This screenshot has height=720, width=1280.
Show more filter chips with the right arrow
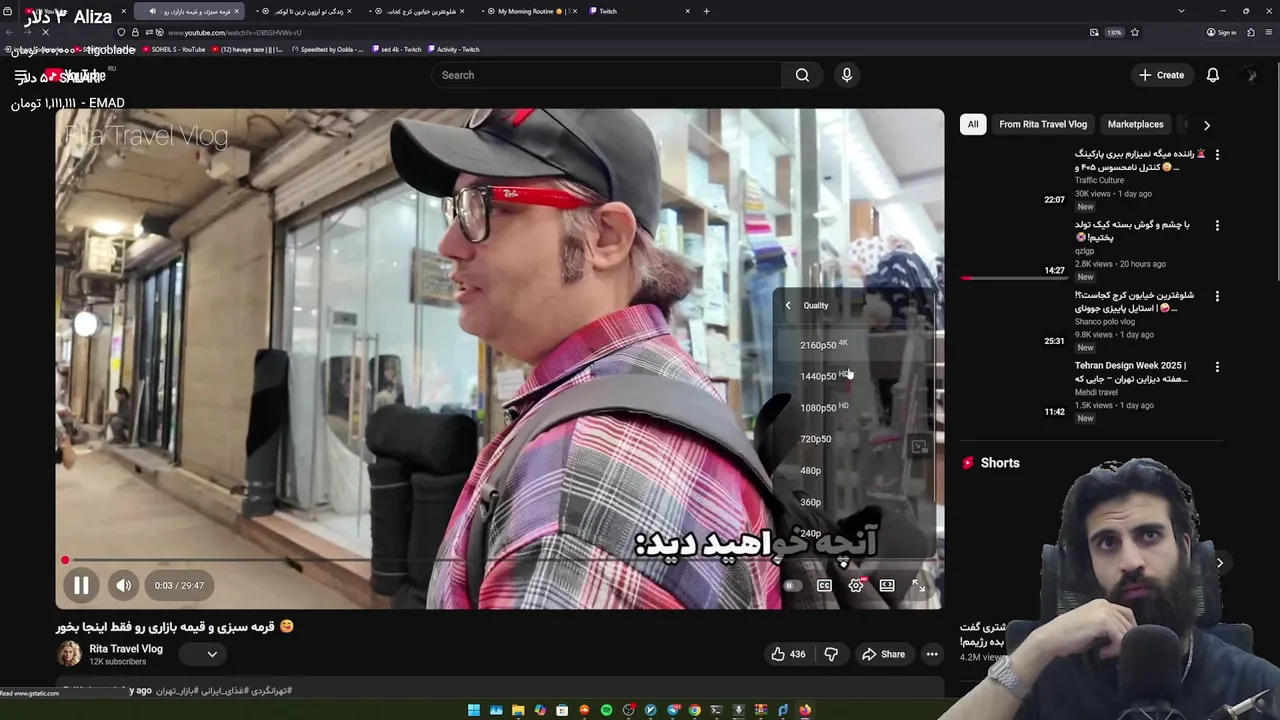point(1206,125)
